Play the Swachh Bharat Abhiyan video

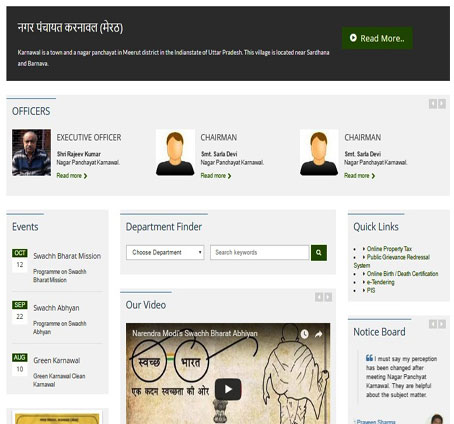click(228, 389)
